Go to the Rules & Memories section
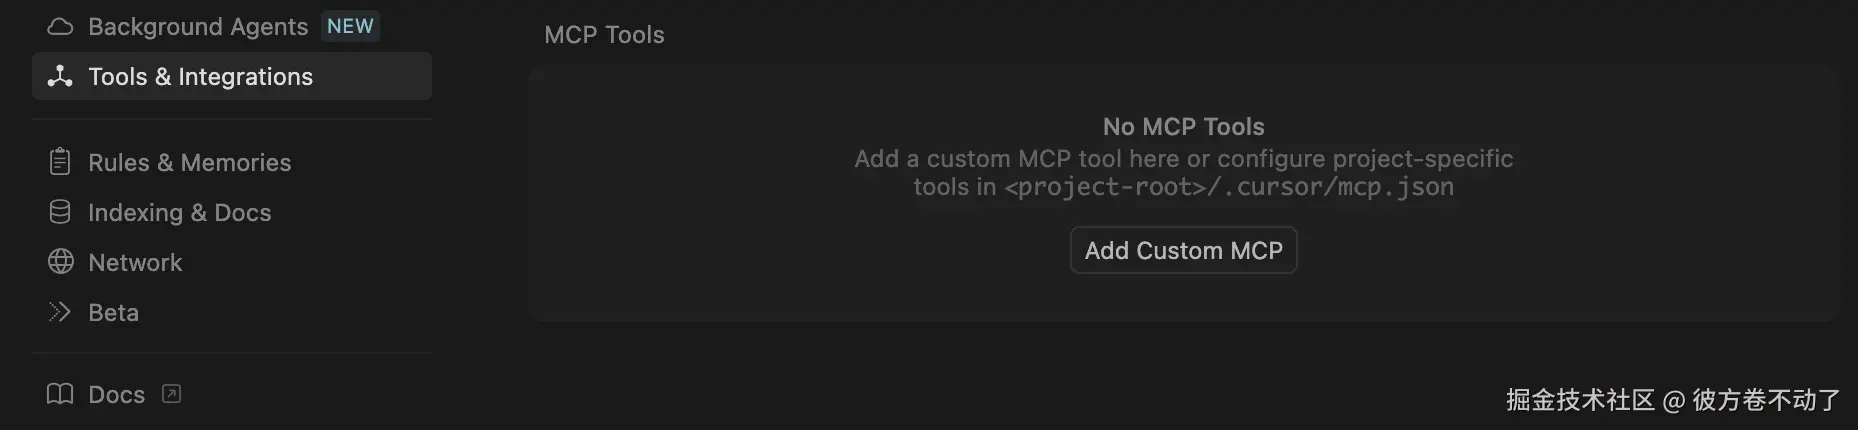Image resolution: width=1858 pixels, height=430 pixels. coord(189,163)
